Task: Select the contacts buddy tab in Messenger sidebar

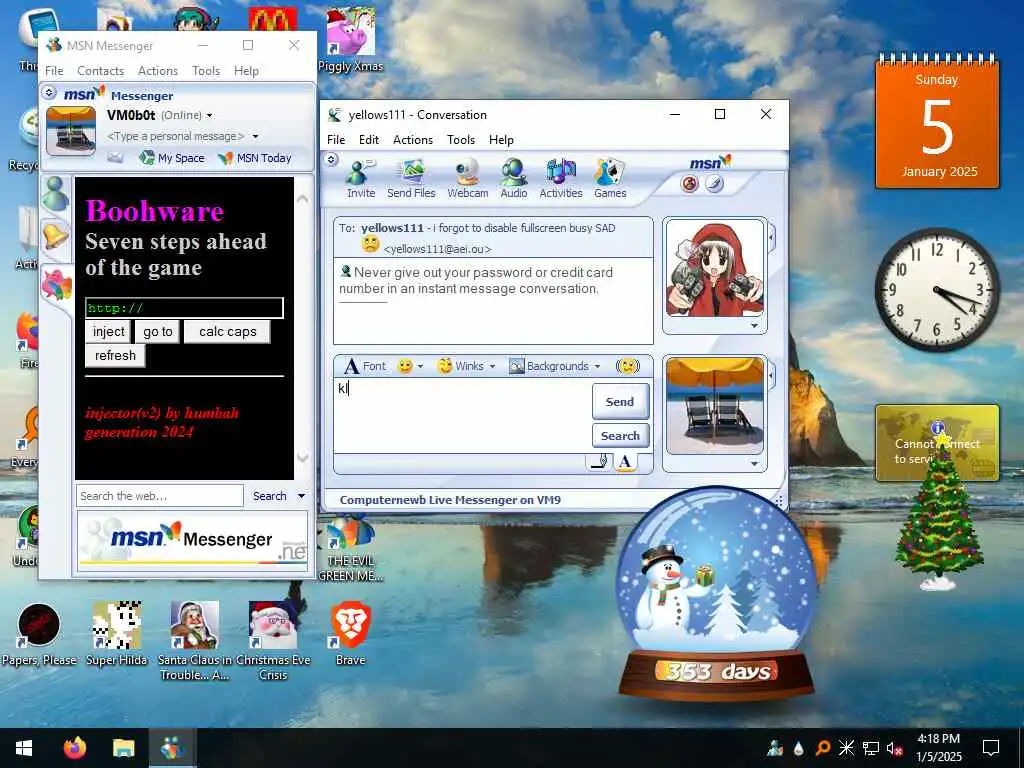Action: (x=56, y=194)
